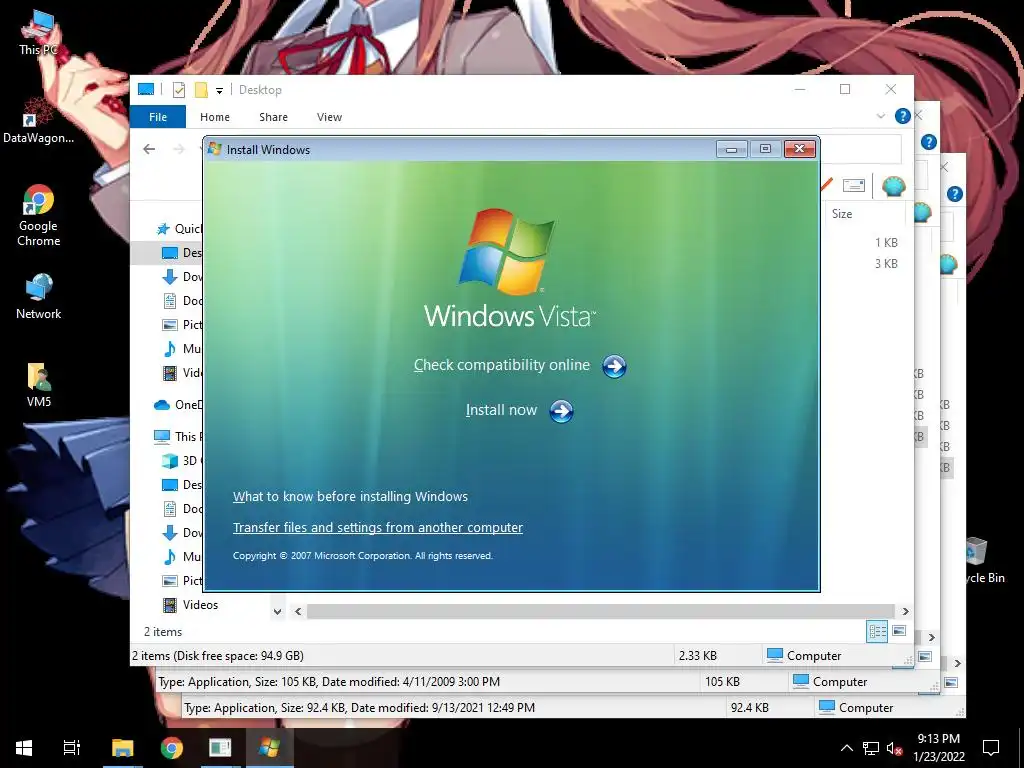Click the help icon of the second Explorer window
Image resolution: width=1024 pixels, height=768 pixels.
click(x=929, y=142)
